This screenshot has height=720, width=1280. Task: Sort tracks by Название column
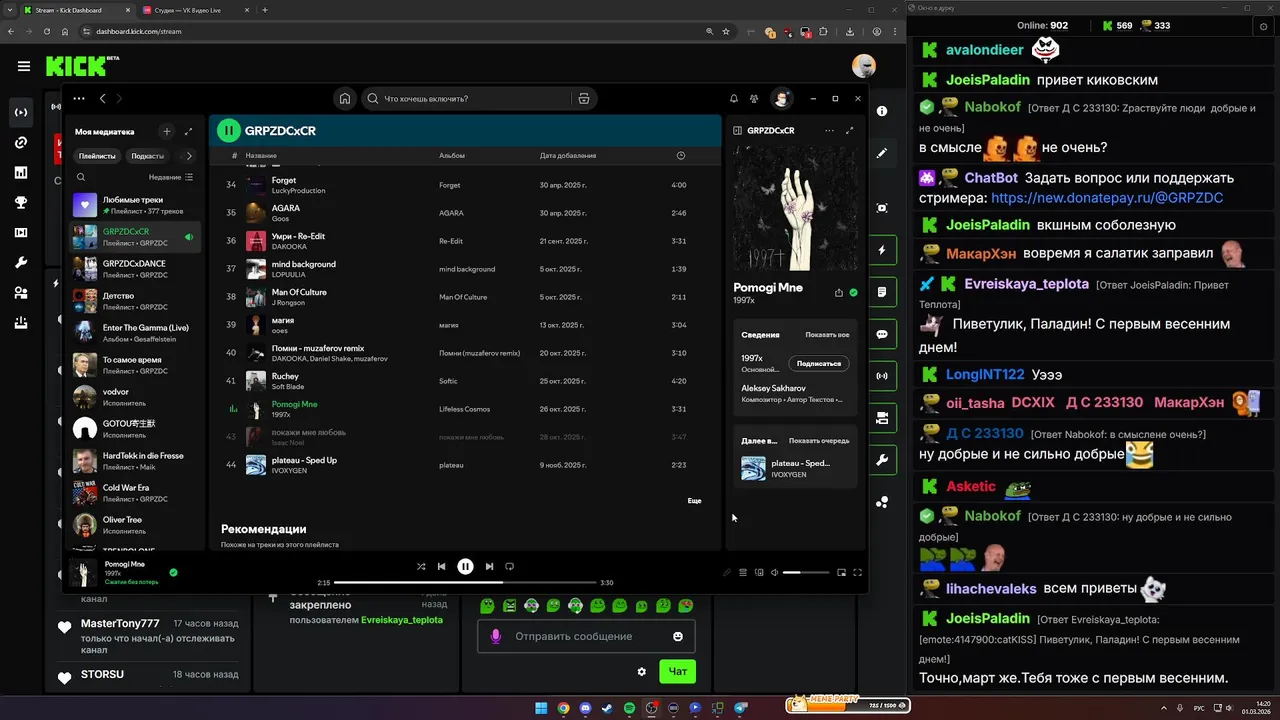pyautogui.click(x=261, y=155)
